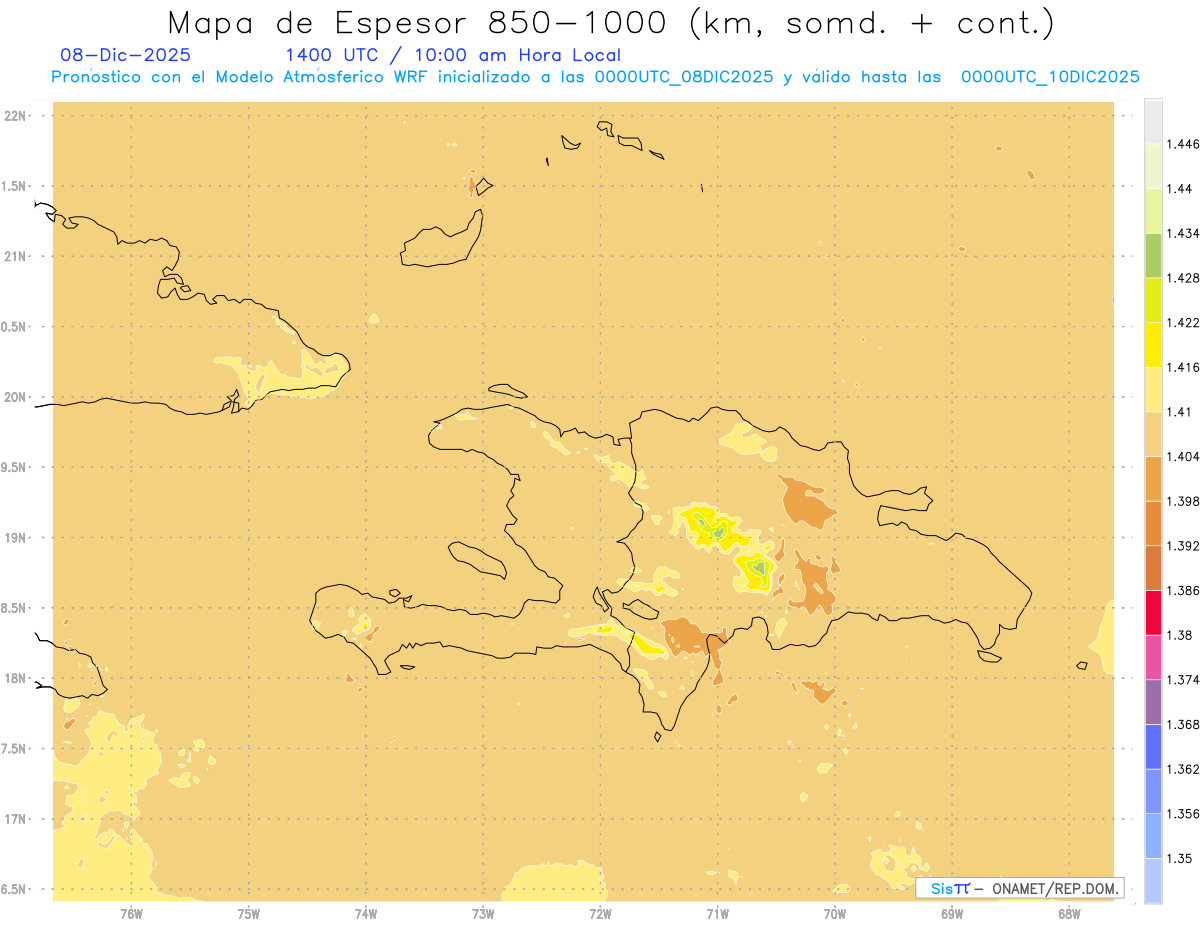Click the colorbar value '1.422'
Screen dimensions: 1200x927
(x=1183, y=322)
